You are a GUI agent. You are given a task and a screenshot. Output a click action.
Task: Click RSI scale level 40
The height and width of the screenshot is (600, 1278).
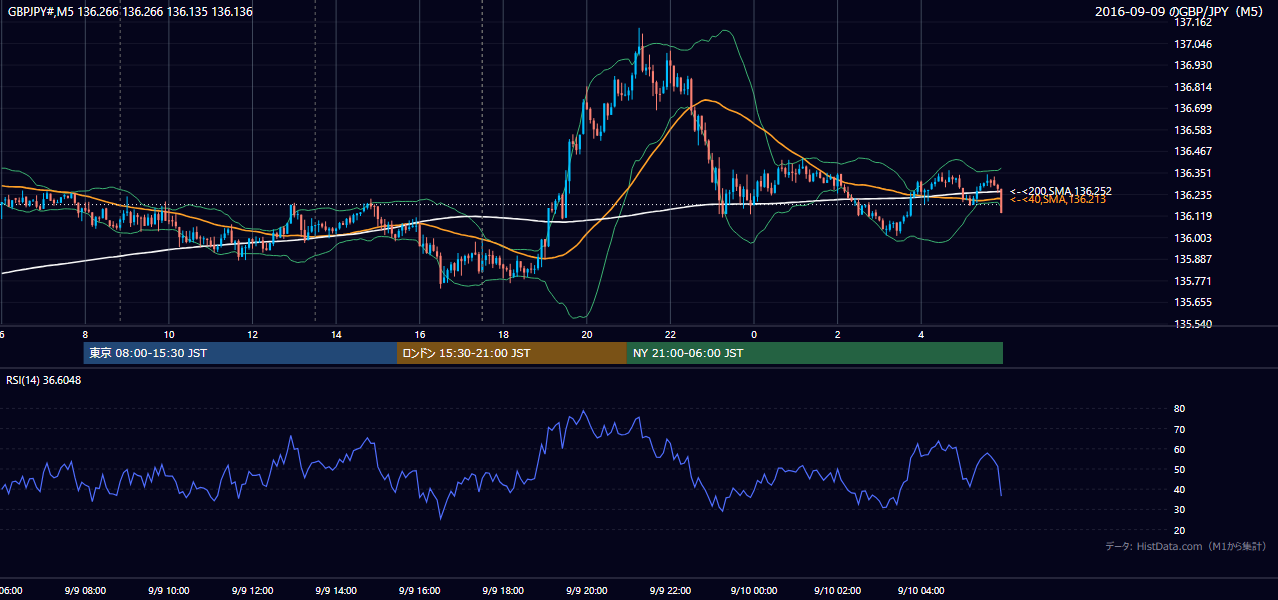coord(1179,489)
